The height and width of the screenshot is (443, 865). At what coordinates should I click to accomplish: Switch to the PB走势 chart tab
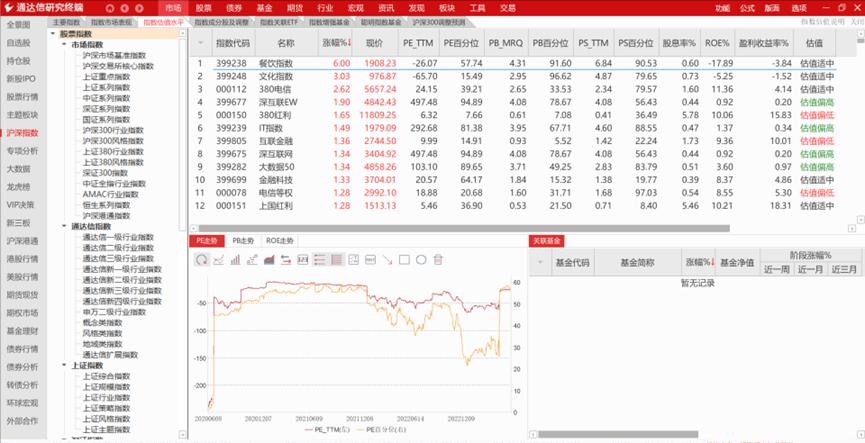tap(243, 241)
